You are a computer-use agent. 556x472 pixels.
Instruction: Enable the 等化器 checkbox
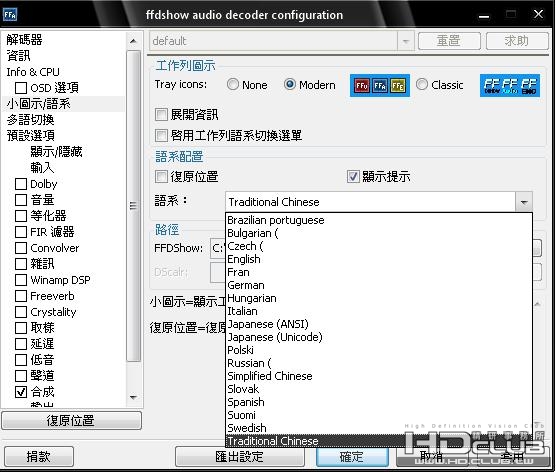pyautogui.click(x=21, y=216)
